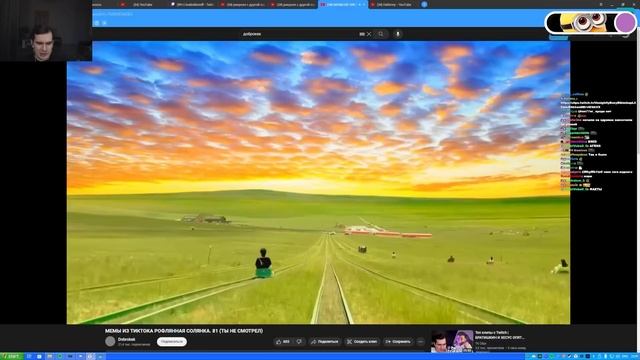Clear the search field with the X icon
The width and height of the screenshot is (640, 360).
pyautogui.click(x=369, y=34)
